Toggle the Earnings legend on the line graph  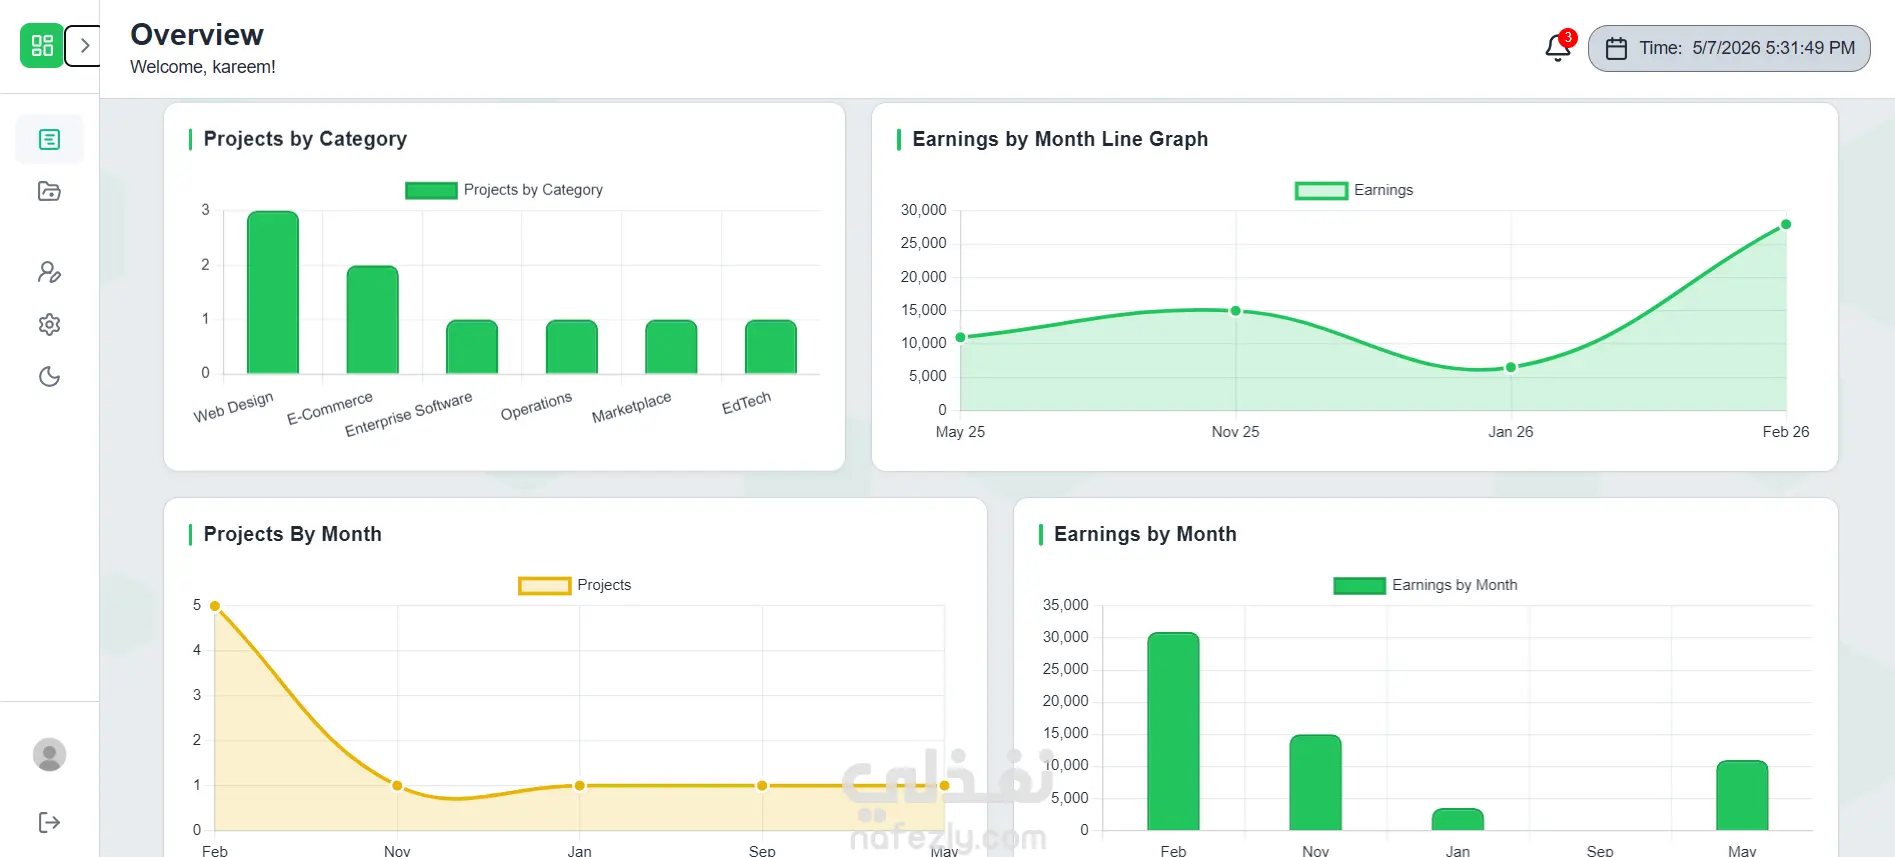pos(1354,190)
